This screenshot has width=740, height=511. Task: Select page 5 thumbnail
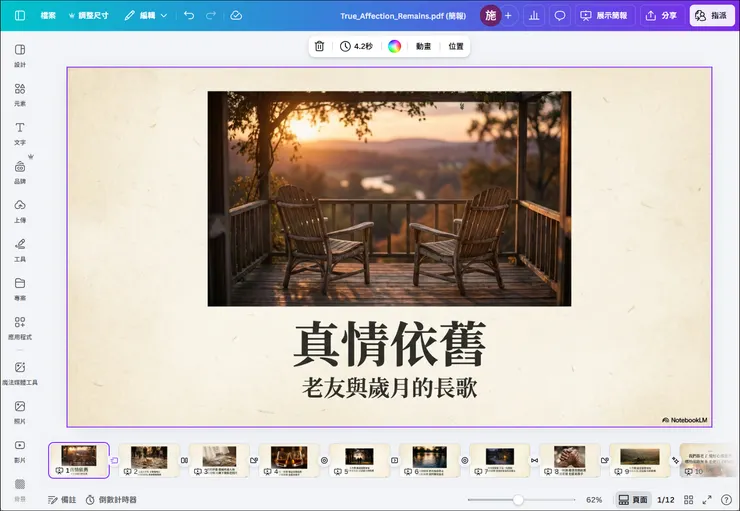360,460
